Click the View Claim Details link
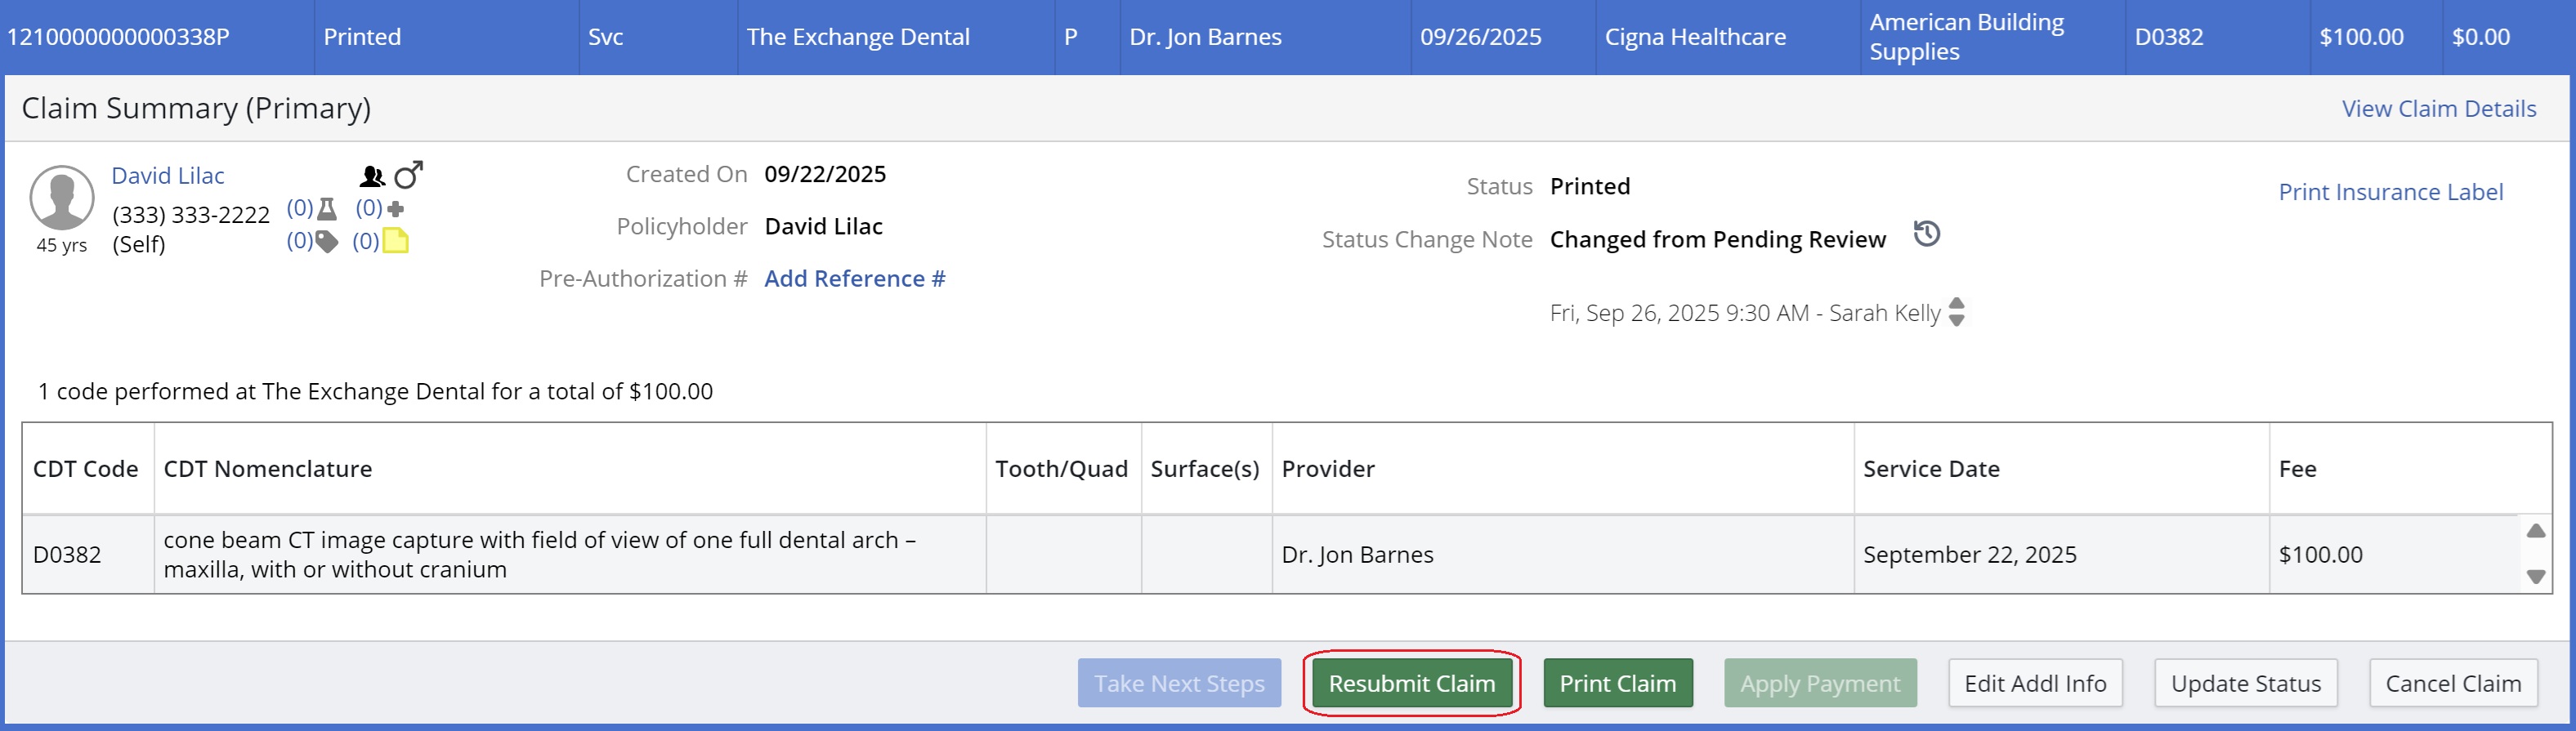The width and height of the screenshot is (2576, 731). (2438, 109)
